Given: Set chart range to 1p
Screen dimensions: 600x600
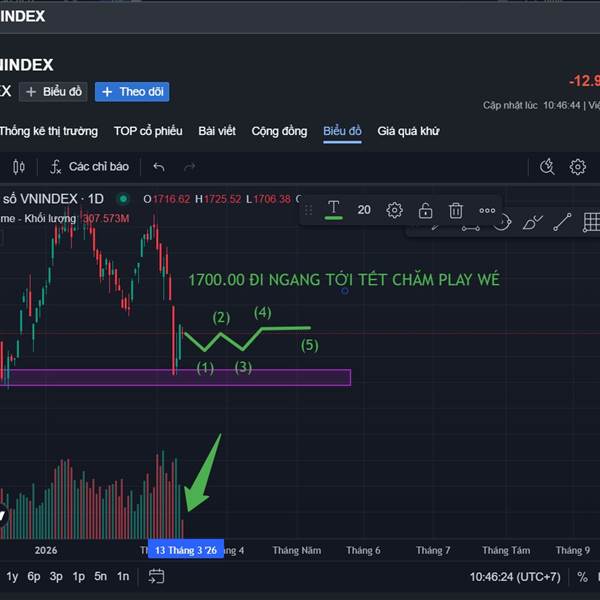Looking at the screenshot, I should pos(79,576).
